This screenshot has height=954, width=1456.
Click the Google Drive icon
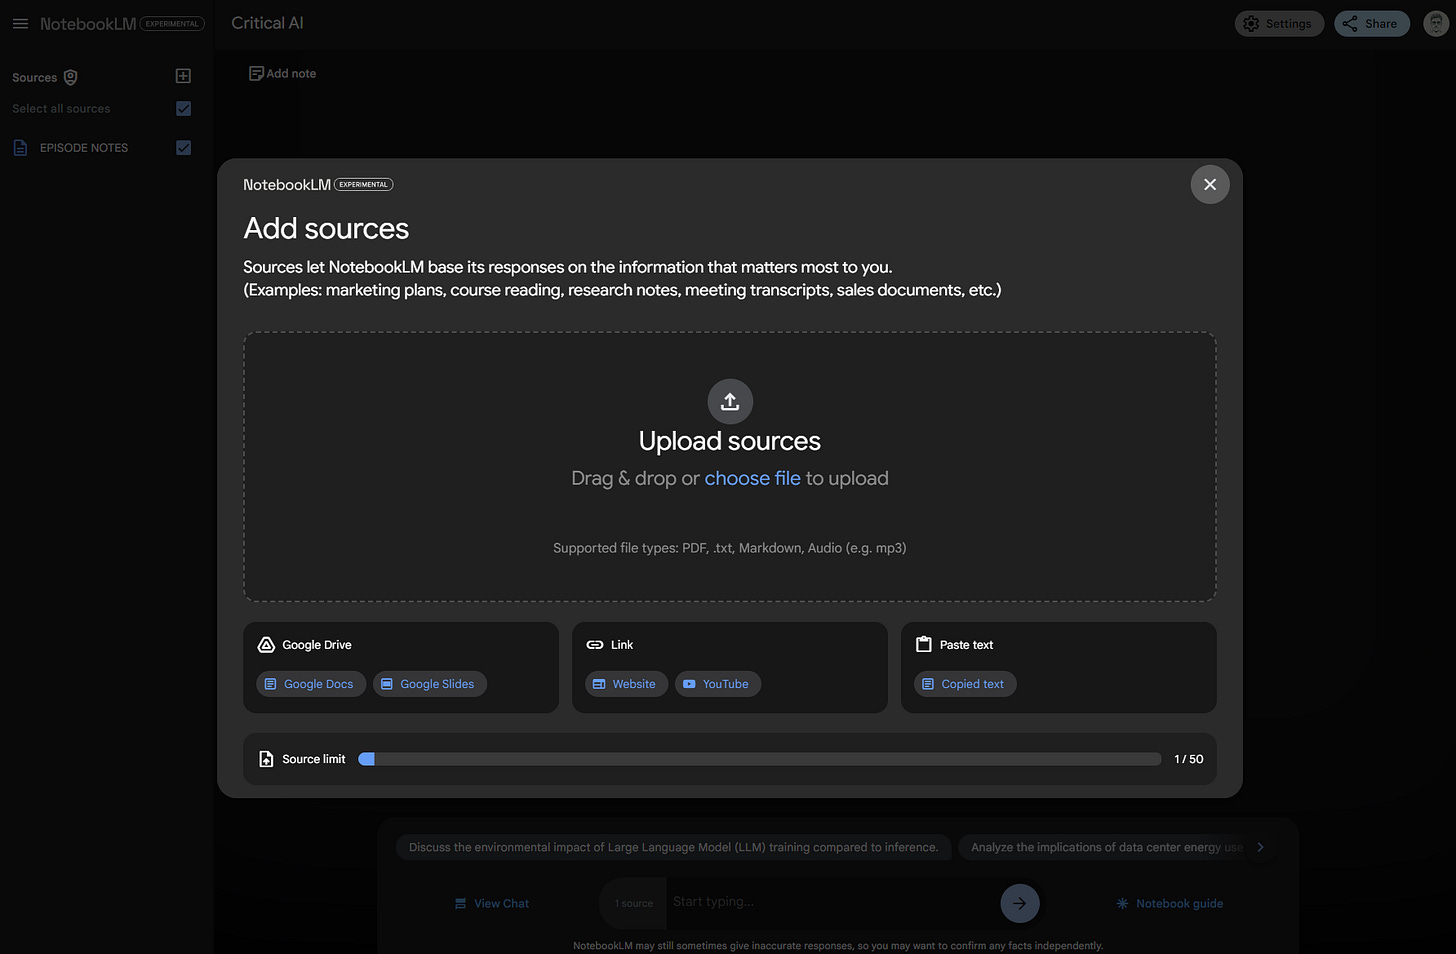click(266, 645)
